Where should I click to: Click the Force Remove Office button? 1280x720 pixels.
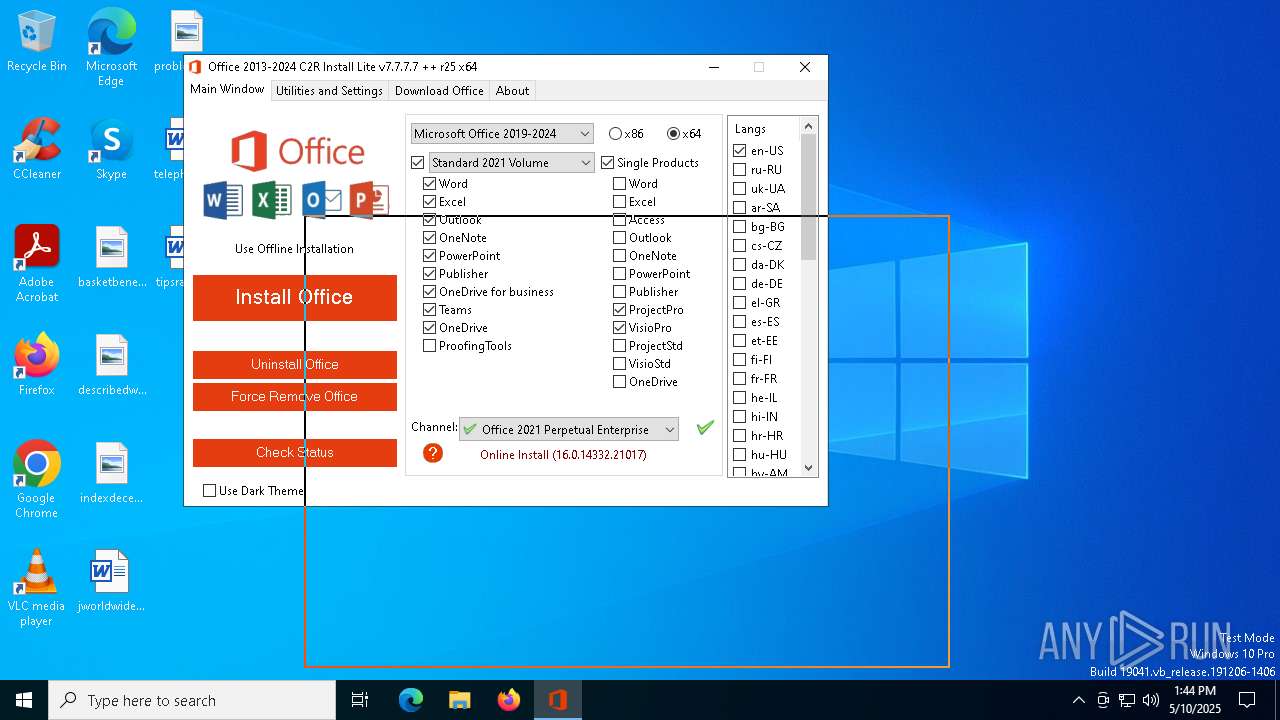294,396
